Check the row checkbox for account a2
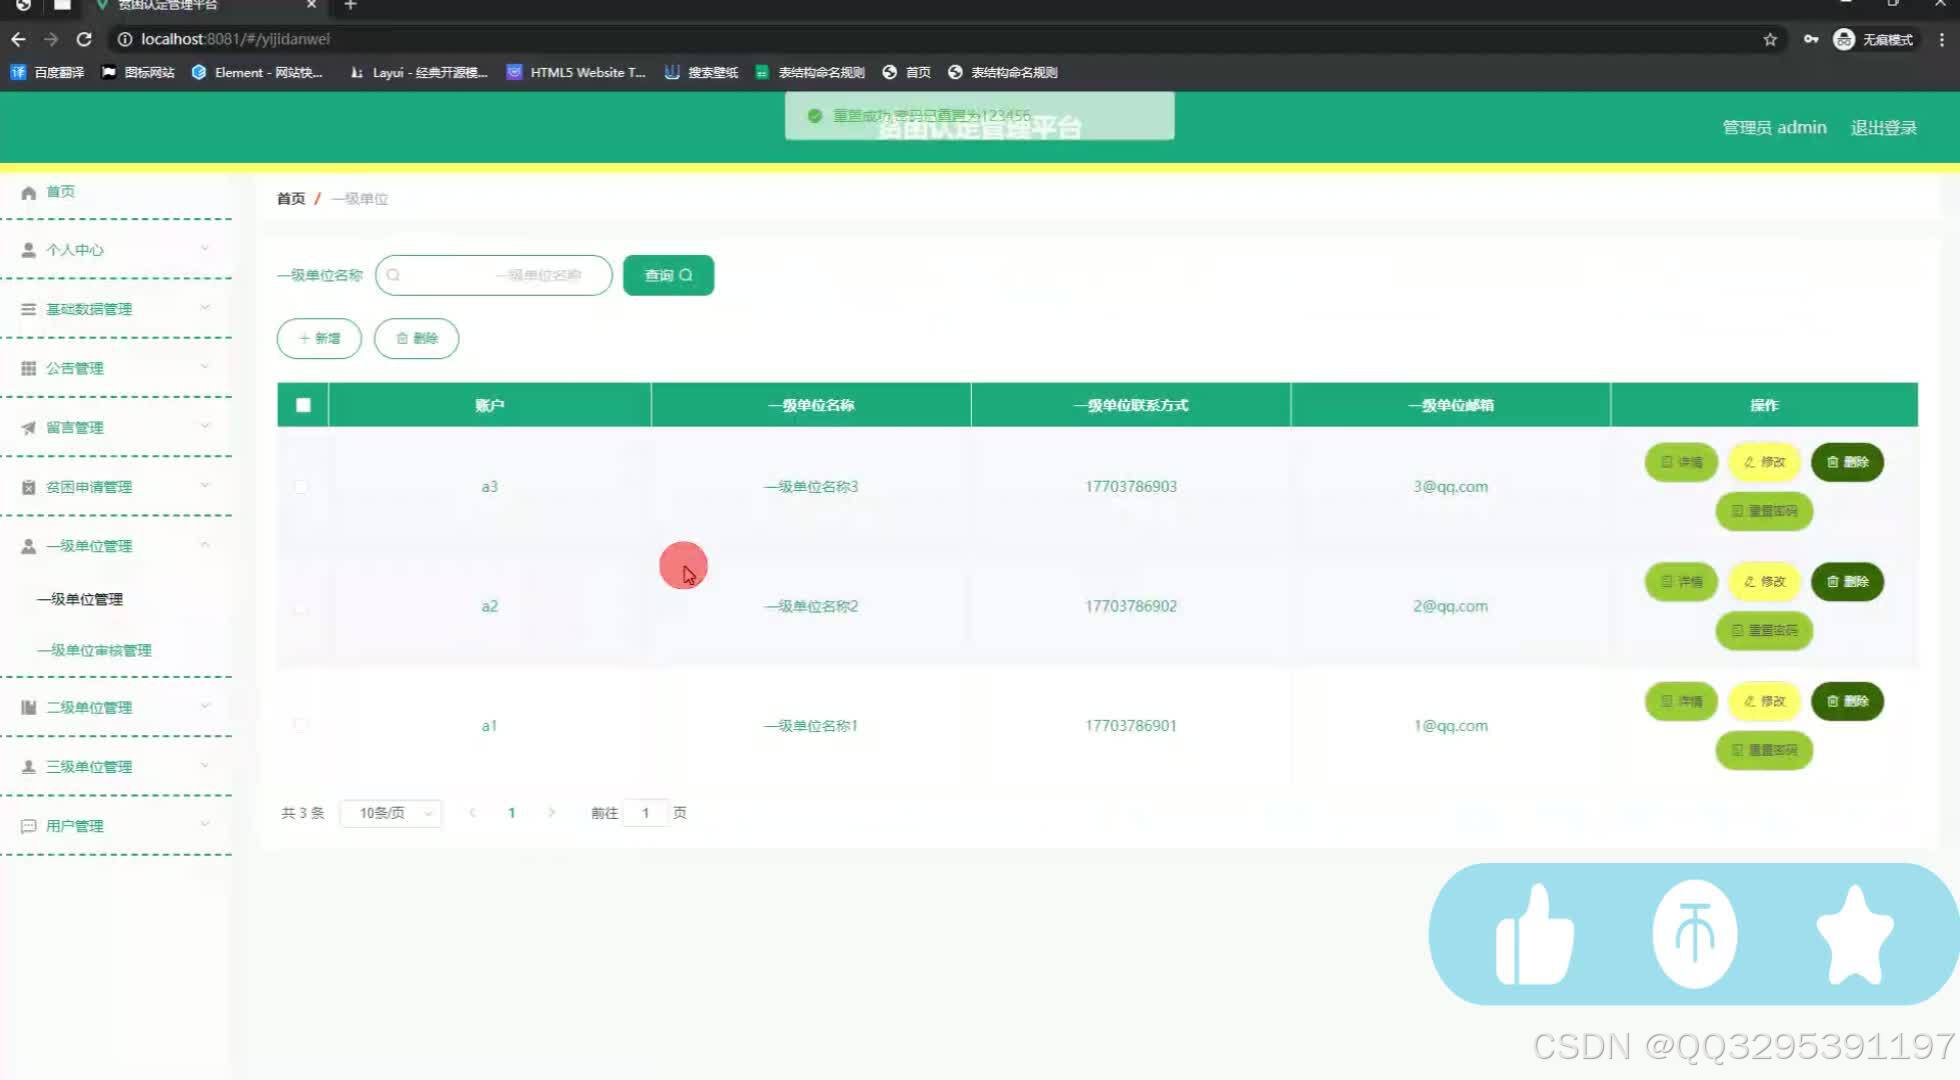This screenshot has width=1960, height=1080. click(301, 607)
